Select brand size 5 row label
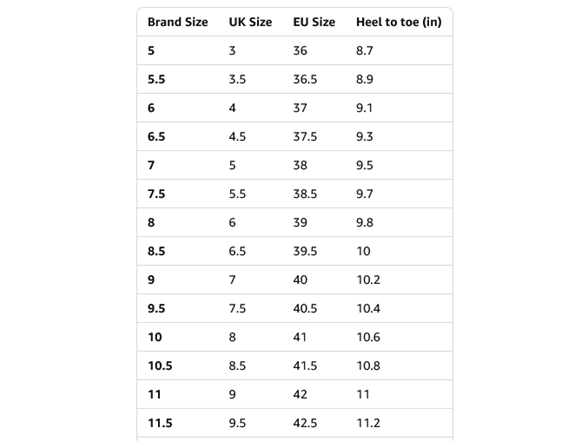The image size is (588, 441). click(x=151, y=51)
